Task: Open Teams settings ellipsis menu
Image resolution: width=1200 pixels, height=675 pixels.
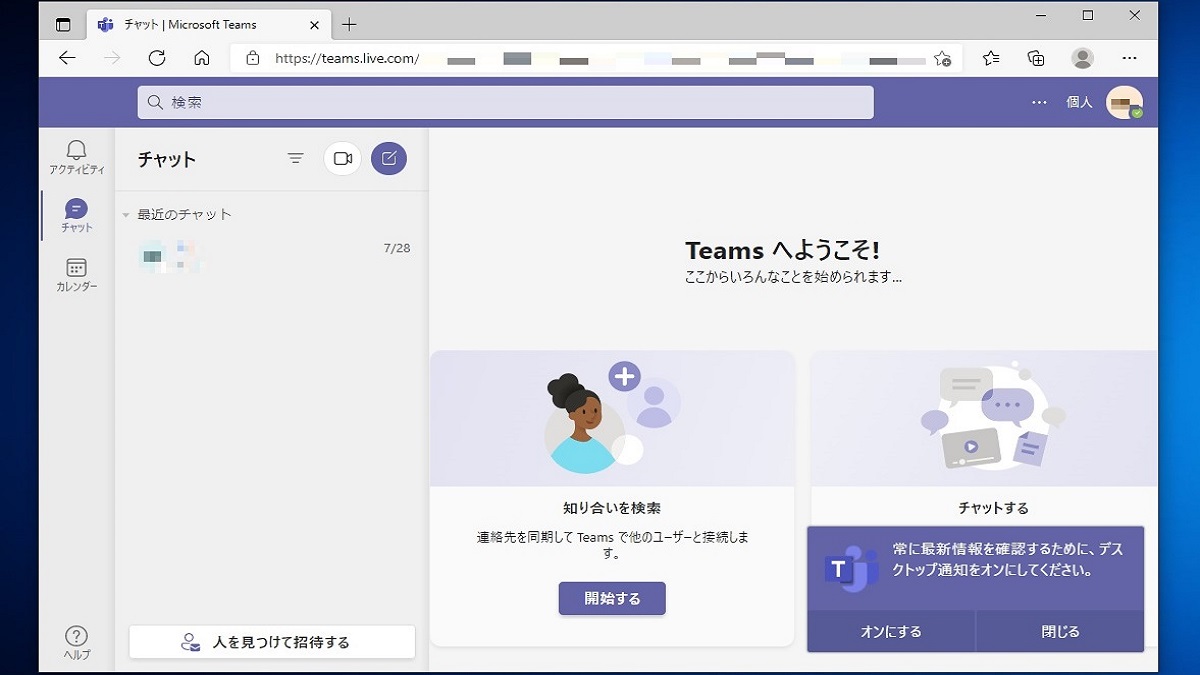Action: pyautogui.click(x=1039, y=102)
